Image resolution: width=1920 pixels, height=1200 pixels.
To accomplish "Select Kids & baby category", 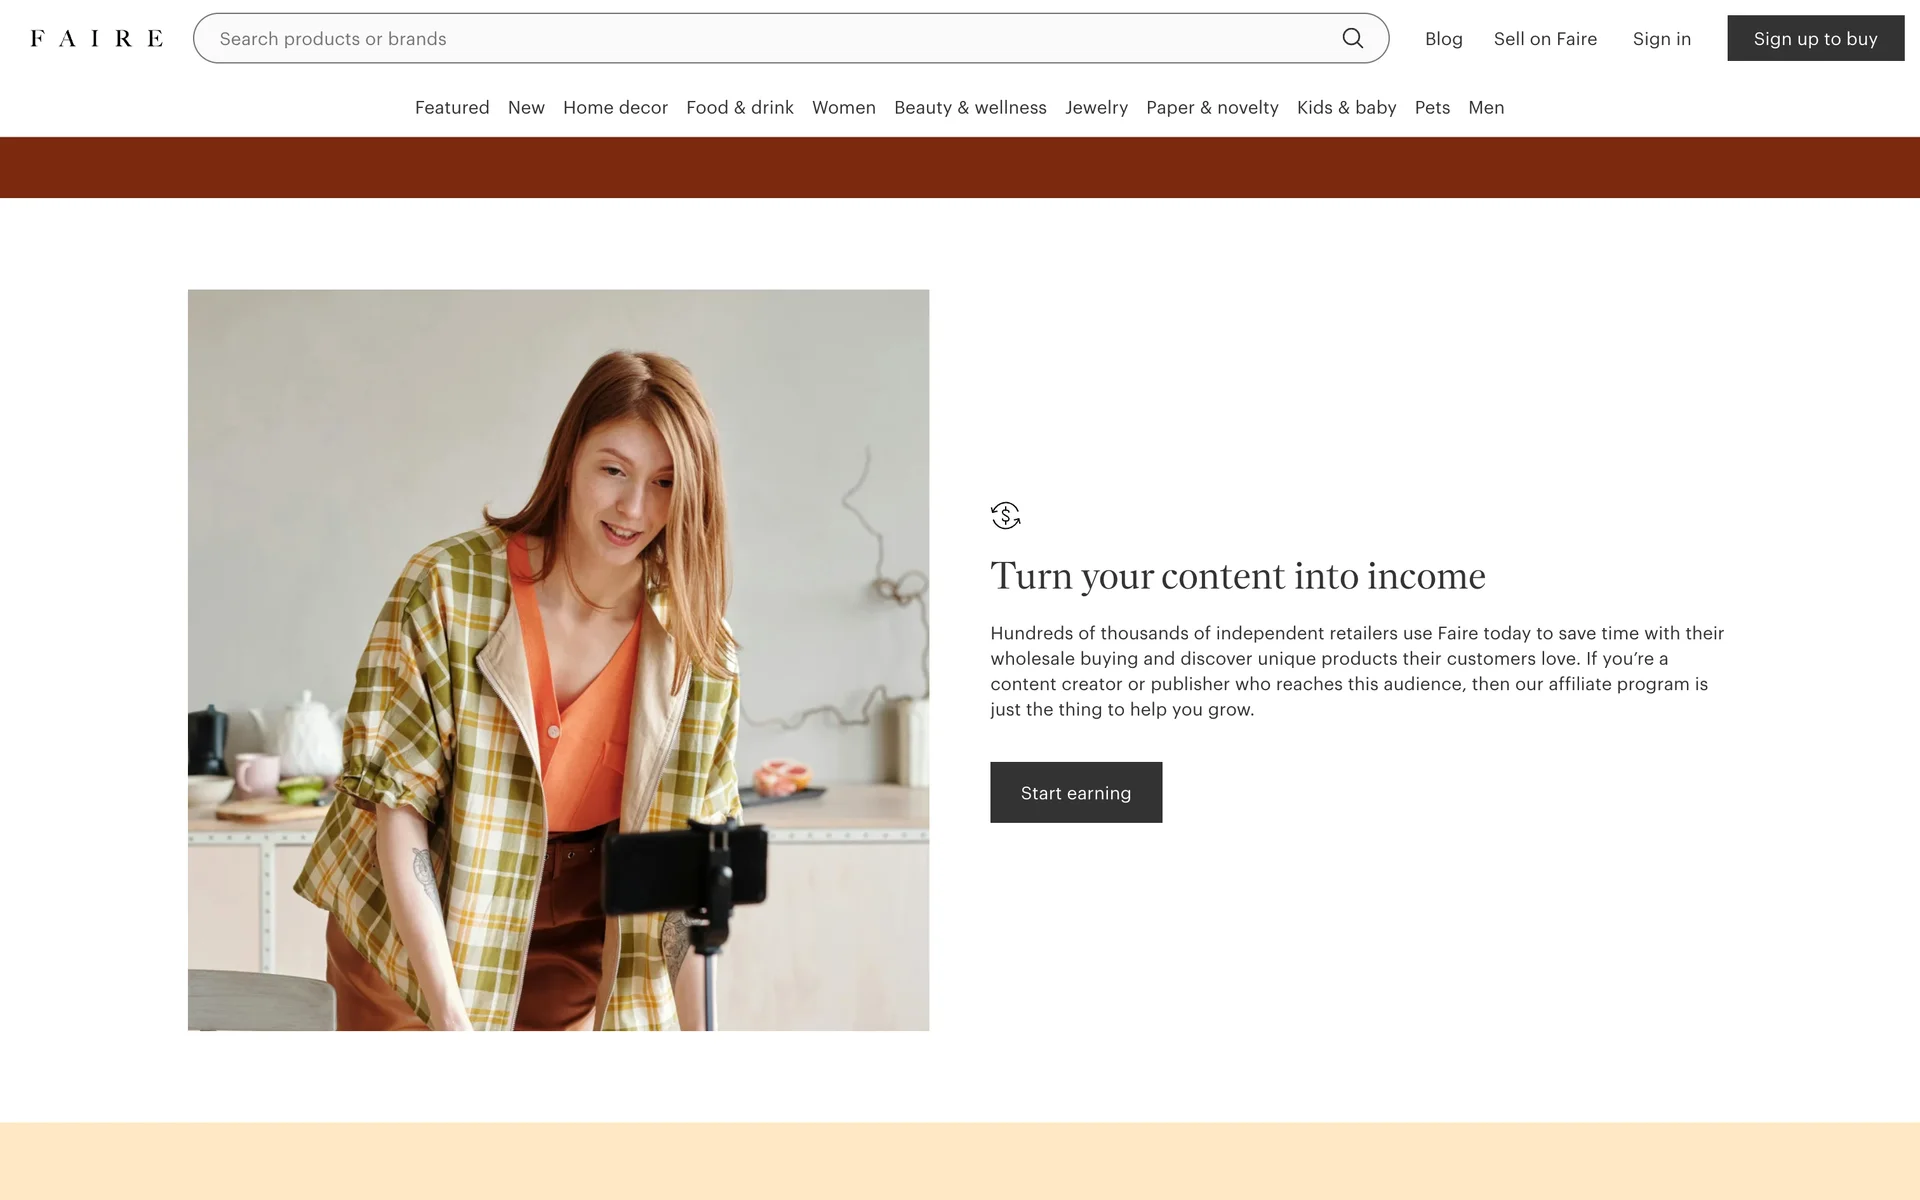I will click(1346, 107).
